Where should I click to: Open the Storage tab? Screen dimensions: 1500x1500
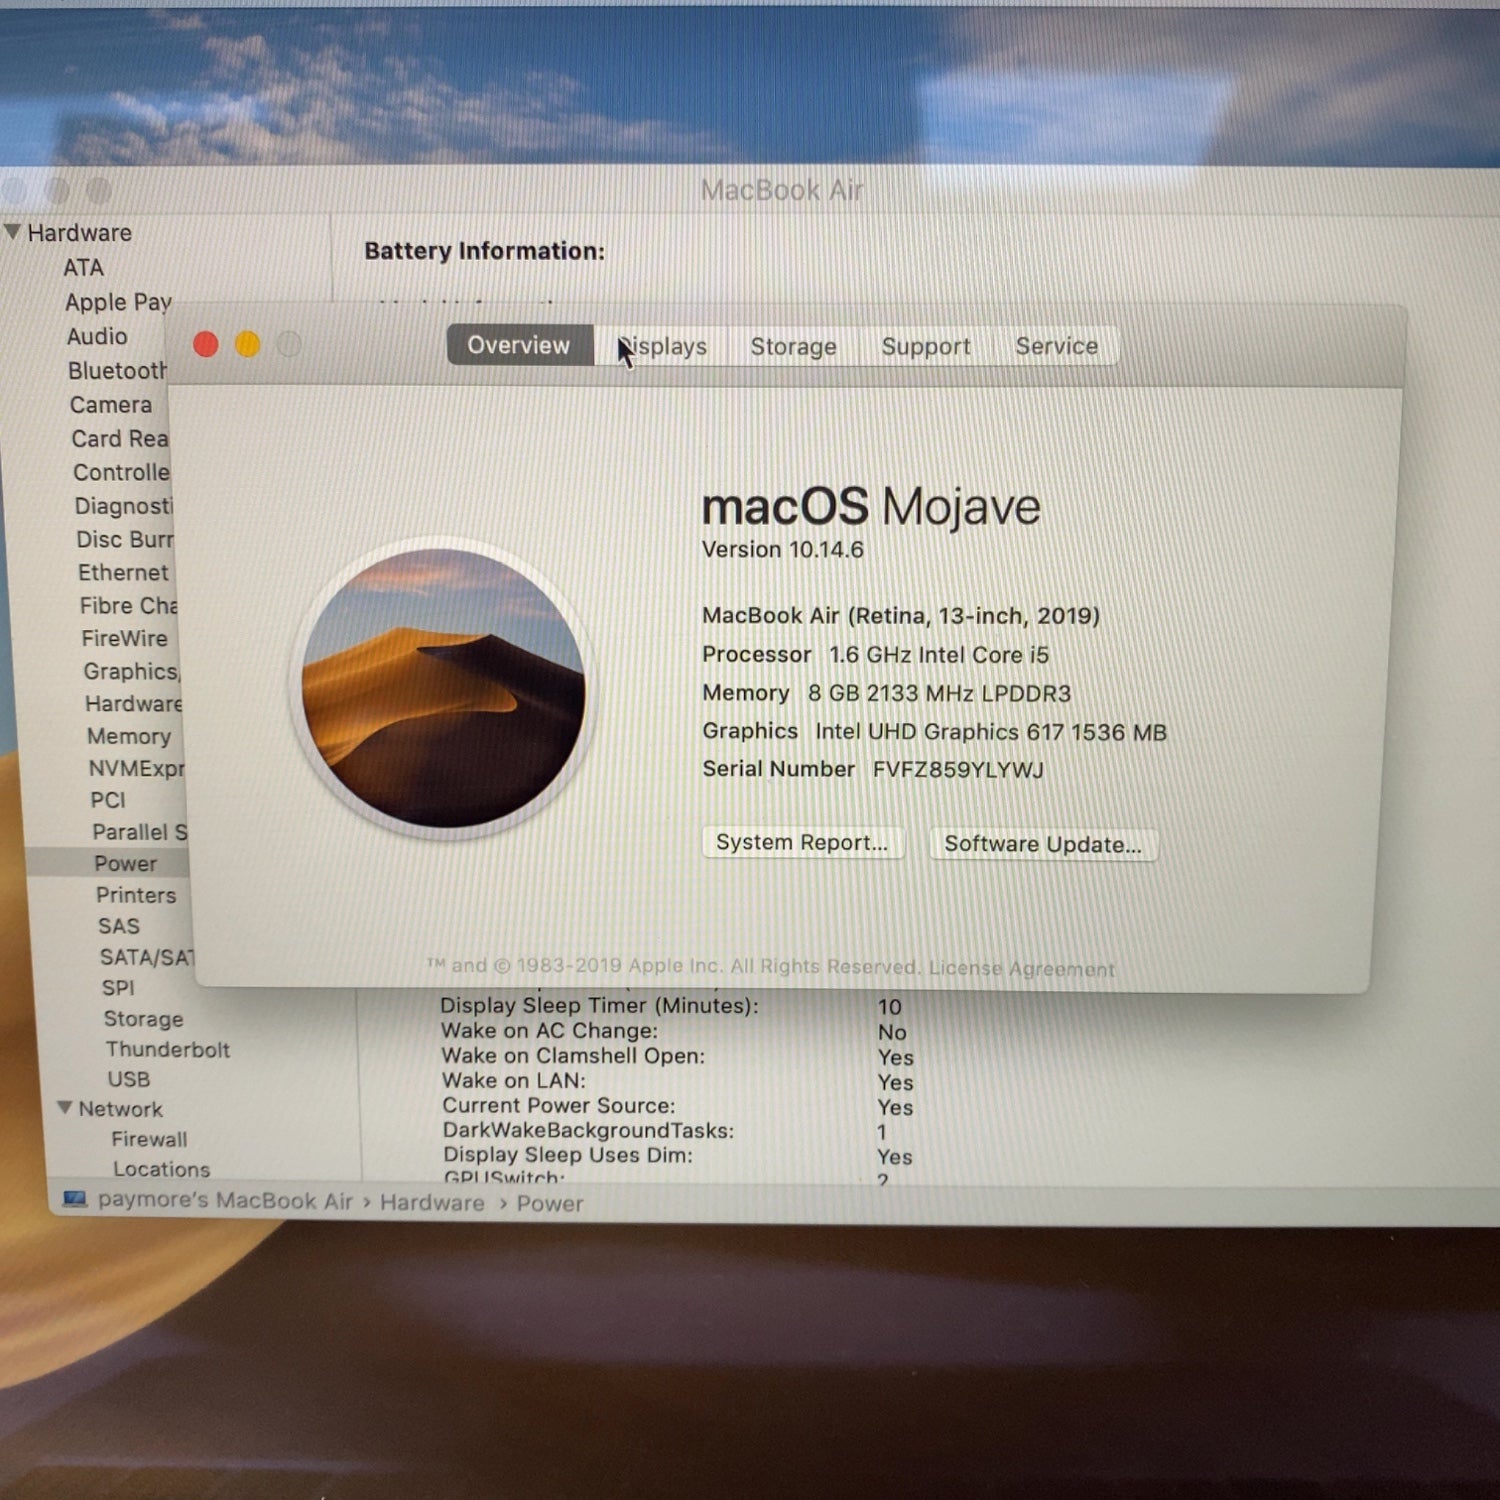pos(793,346)
